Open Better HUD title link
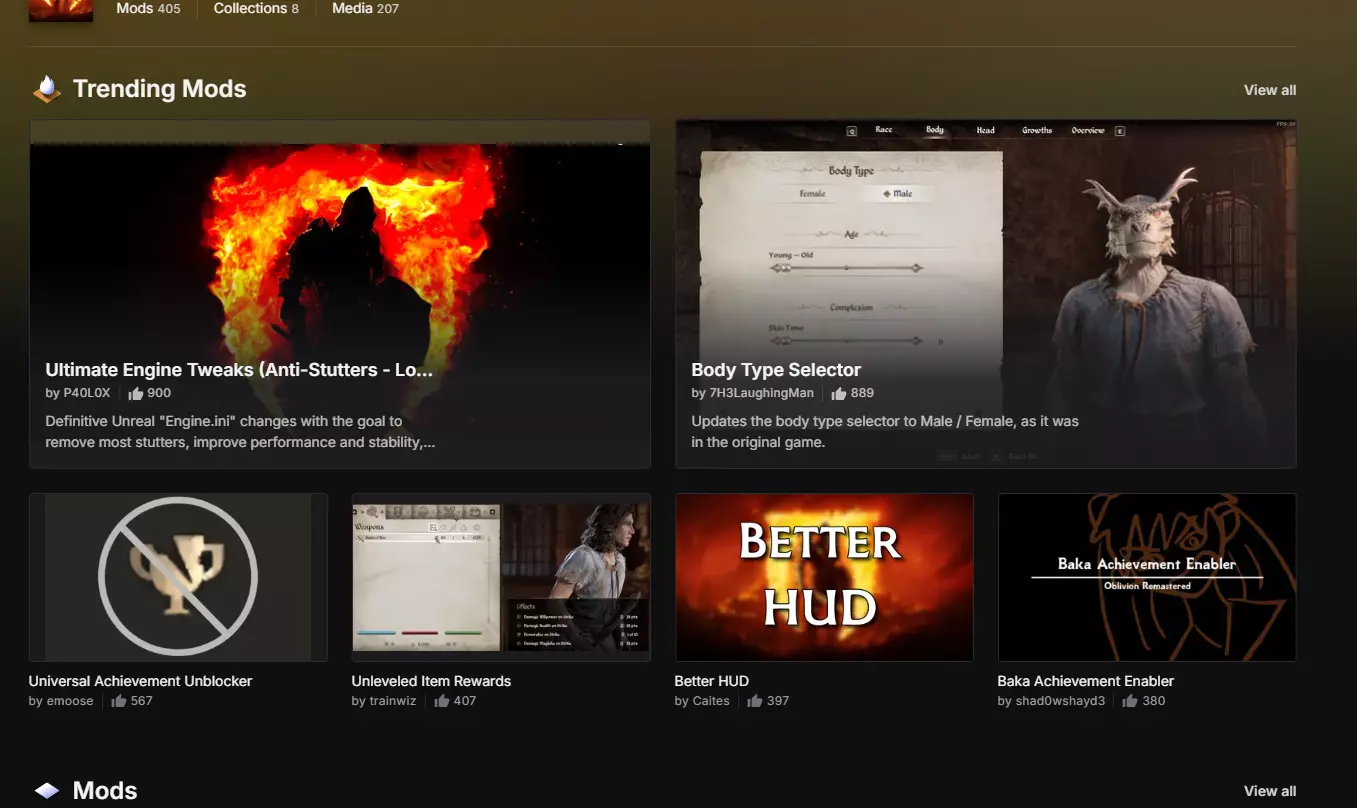Viewport: 1357px width, 808px height. click(712, 681)
